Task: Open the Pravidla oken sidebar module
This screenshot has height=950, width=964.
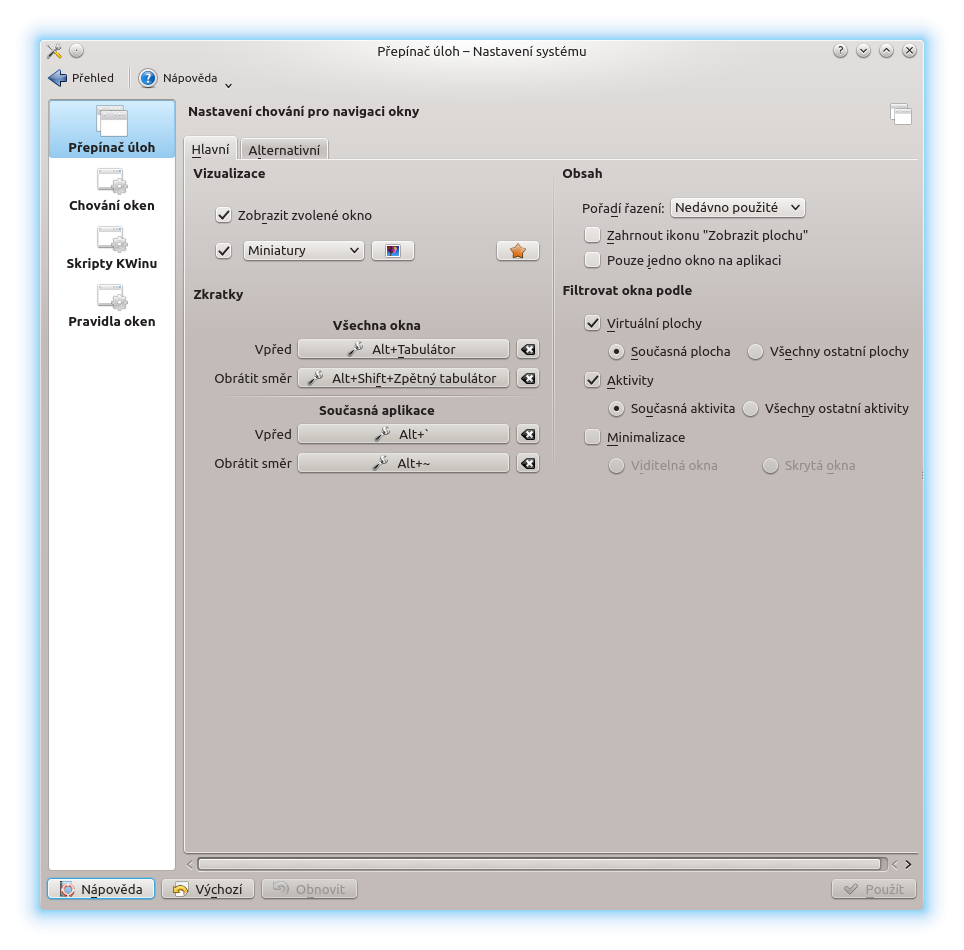Action: [112, 306]
